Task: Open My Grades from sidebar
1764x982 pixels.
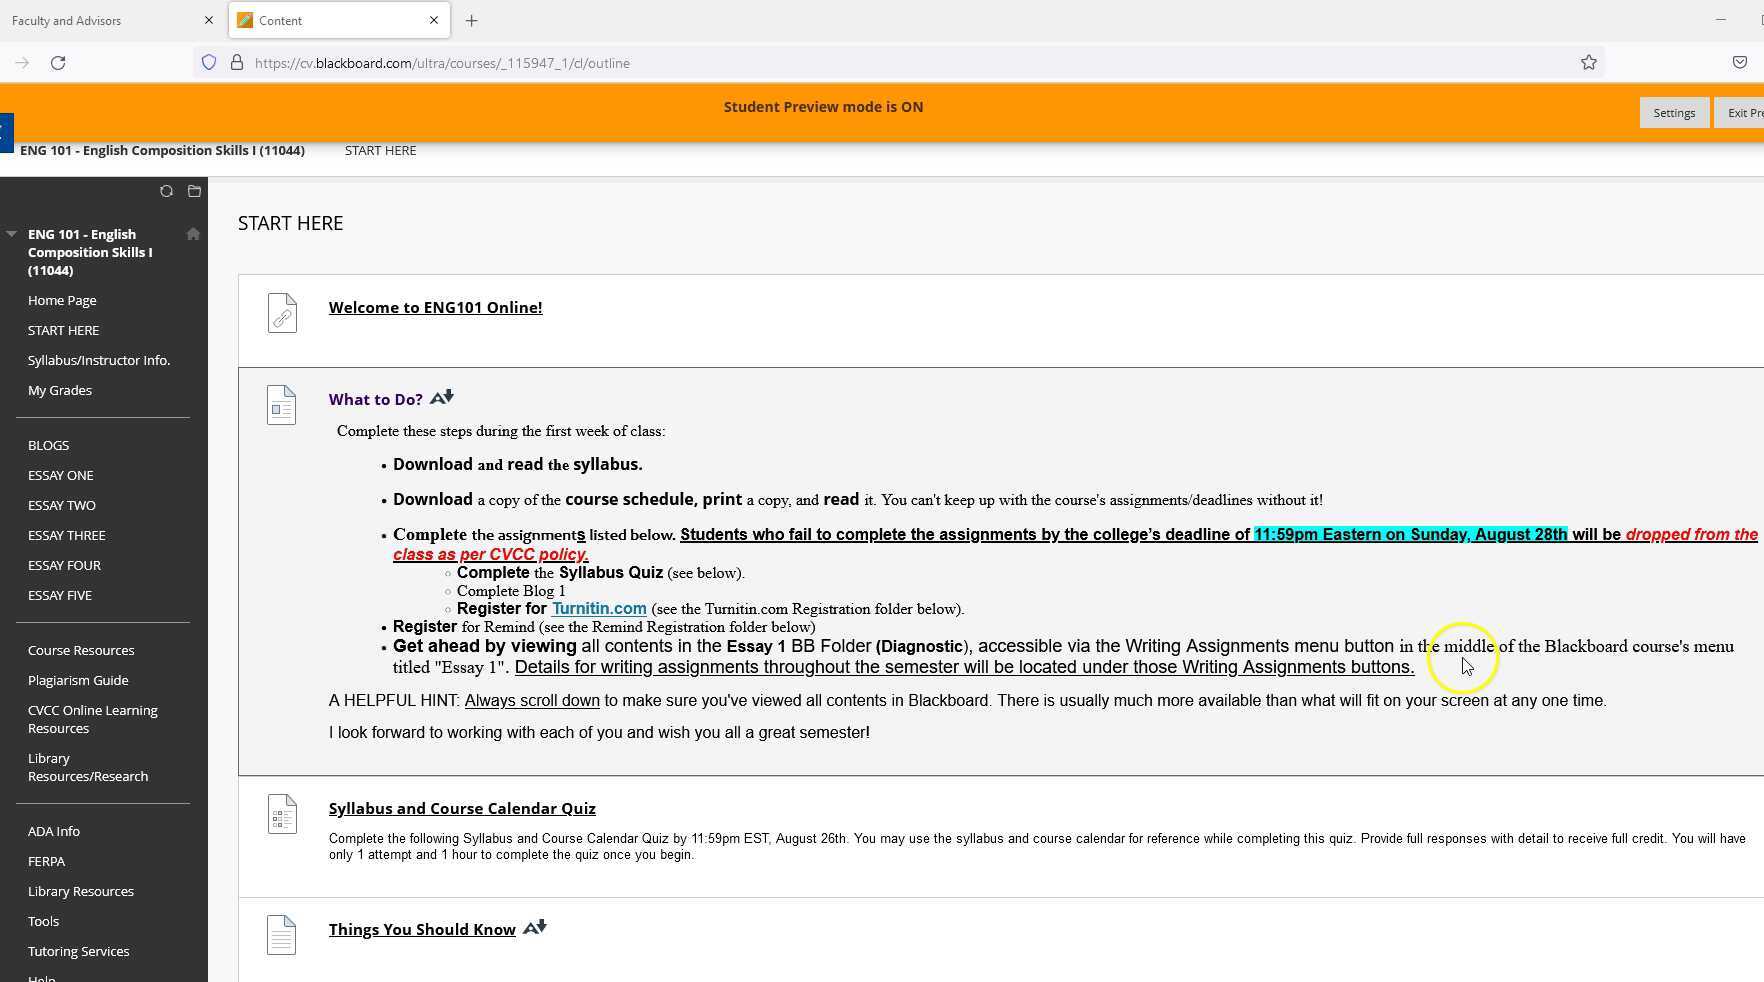Action: coord(60,390)
